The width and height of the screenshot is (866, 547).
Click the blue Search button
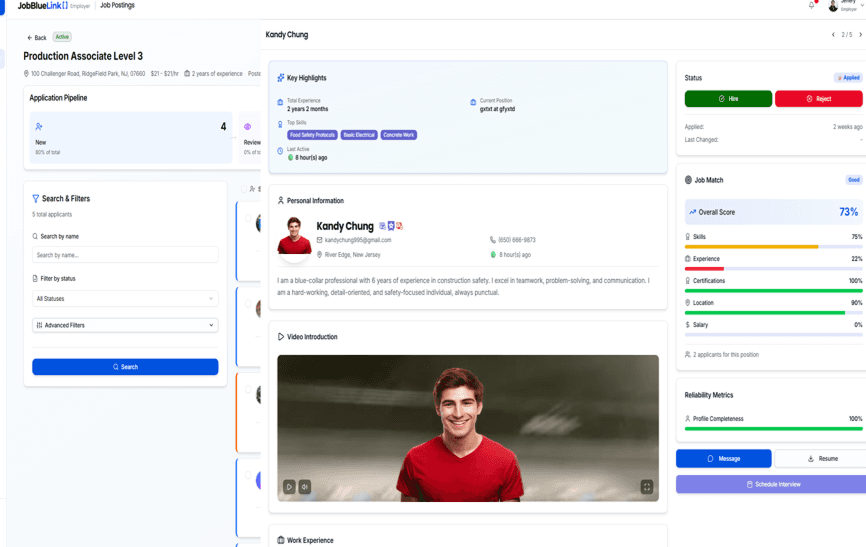coord(125,367)
